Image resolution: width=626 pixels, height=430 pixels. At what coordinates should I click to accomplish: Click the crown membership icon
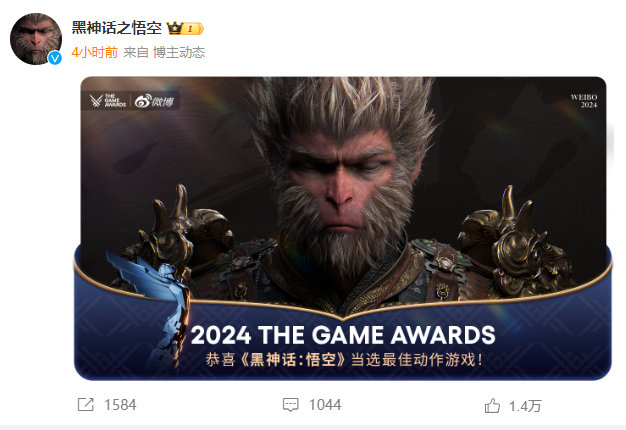[174, 28]
